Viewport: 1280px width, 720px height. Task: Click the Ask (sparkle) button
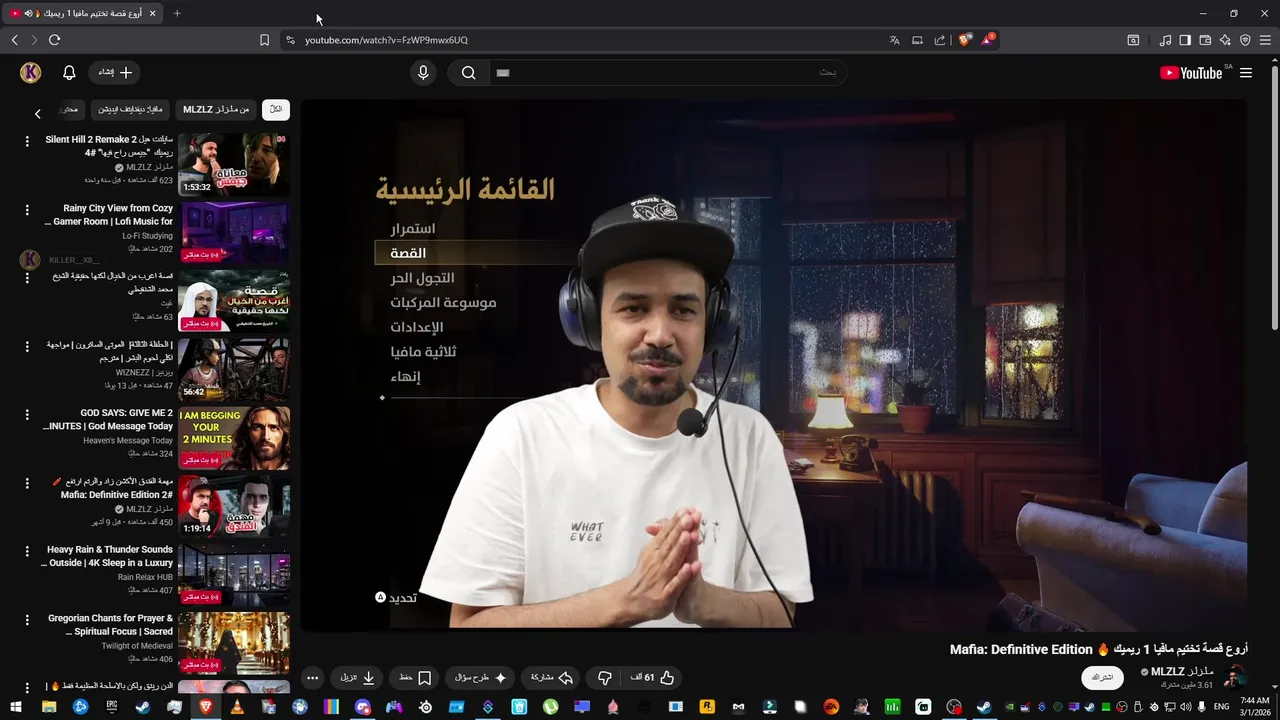[481, 677]
